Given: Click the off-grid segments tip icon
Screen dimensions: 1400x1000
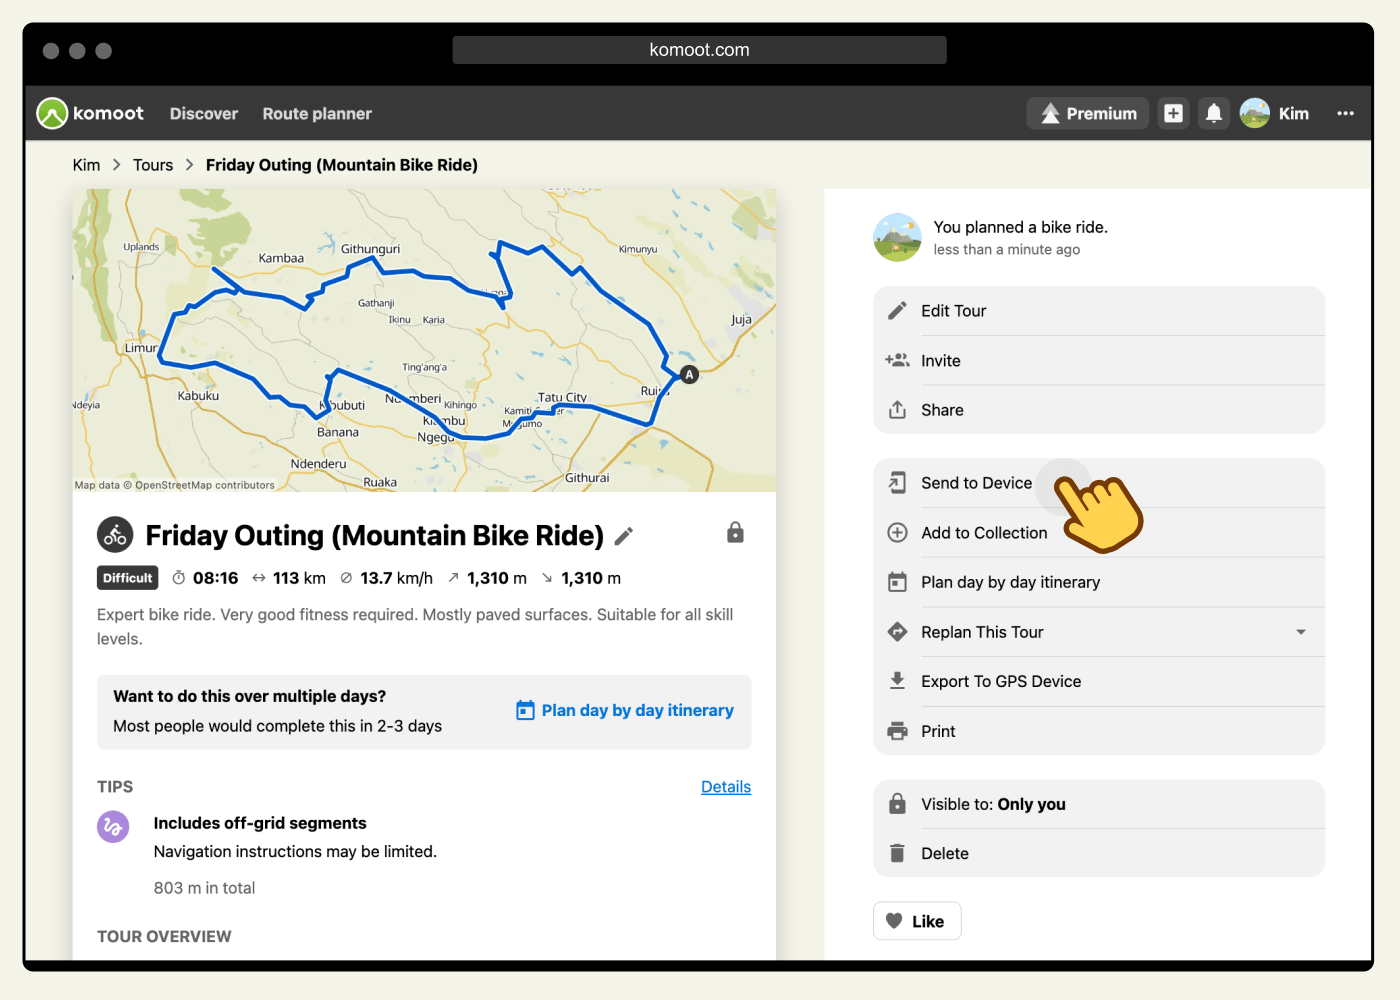Looking at the screenshot, I should [x=113, y=827].
